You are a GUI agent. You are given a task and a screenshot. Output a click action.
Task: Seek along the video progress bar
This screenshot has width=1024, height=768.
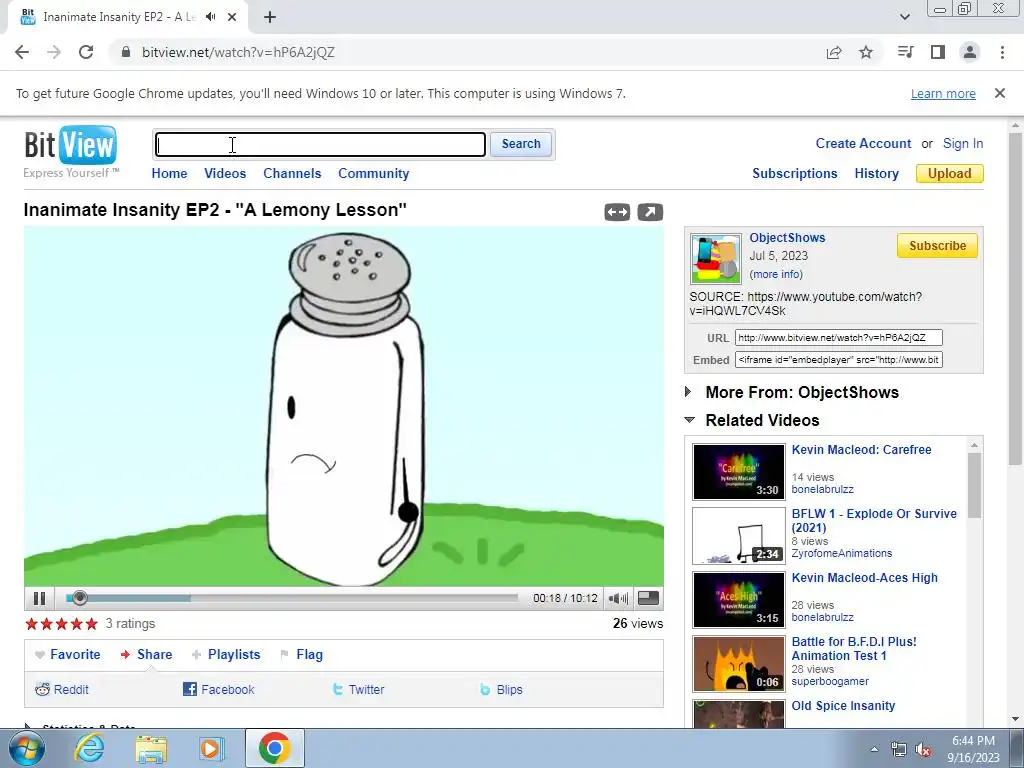coord(292,598)
